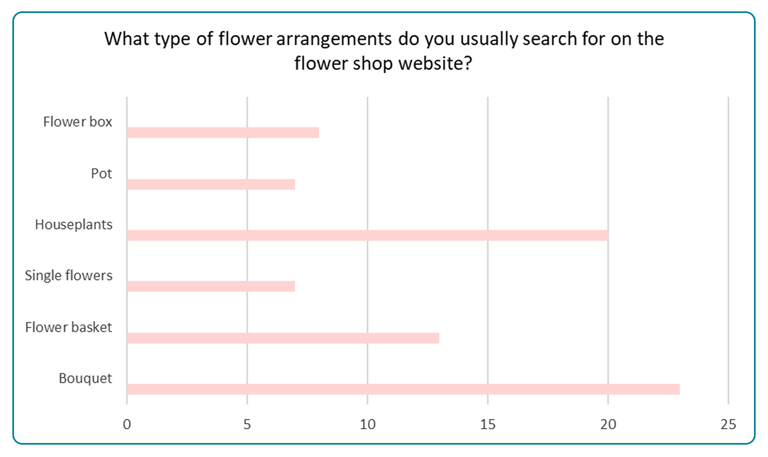This screenshot has width=768, height=457.
Task: Select the 15 axis tick label
Action: point(488,424)
